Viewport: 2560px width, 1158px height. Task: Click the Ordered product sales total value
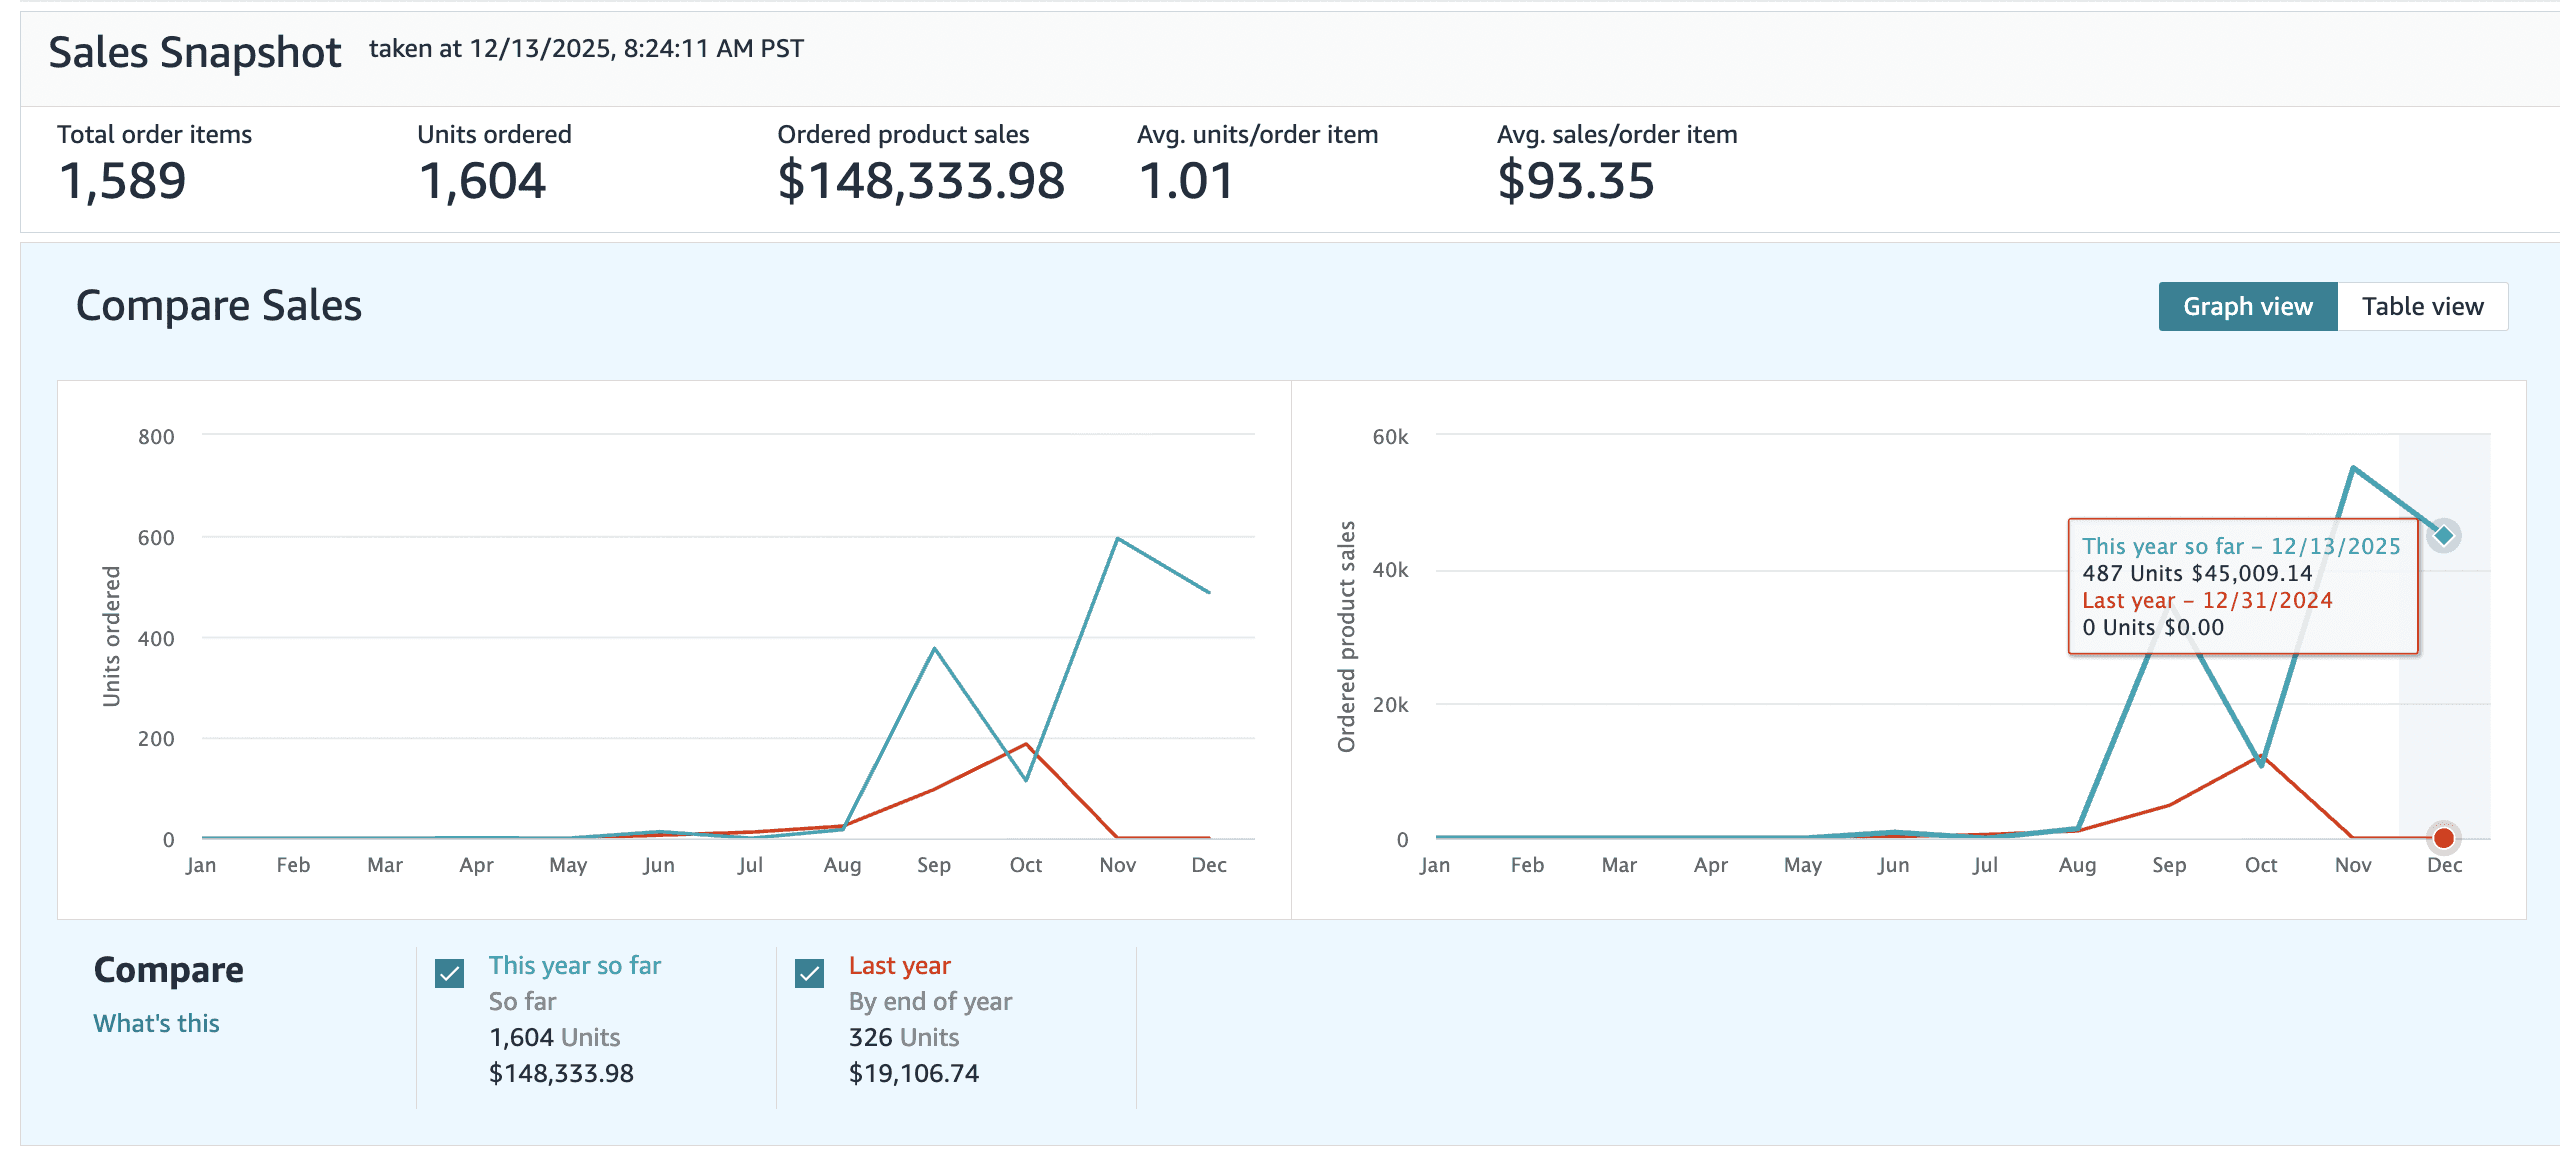pyautogui.click(x=920, y=181)
